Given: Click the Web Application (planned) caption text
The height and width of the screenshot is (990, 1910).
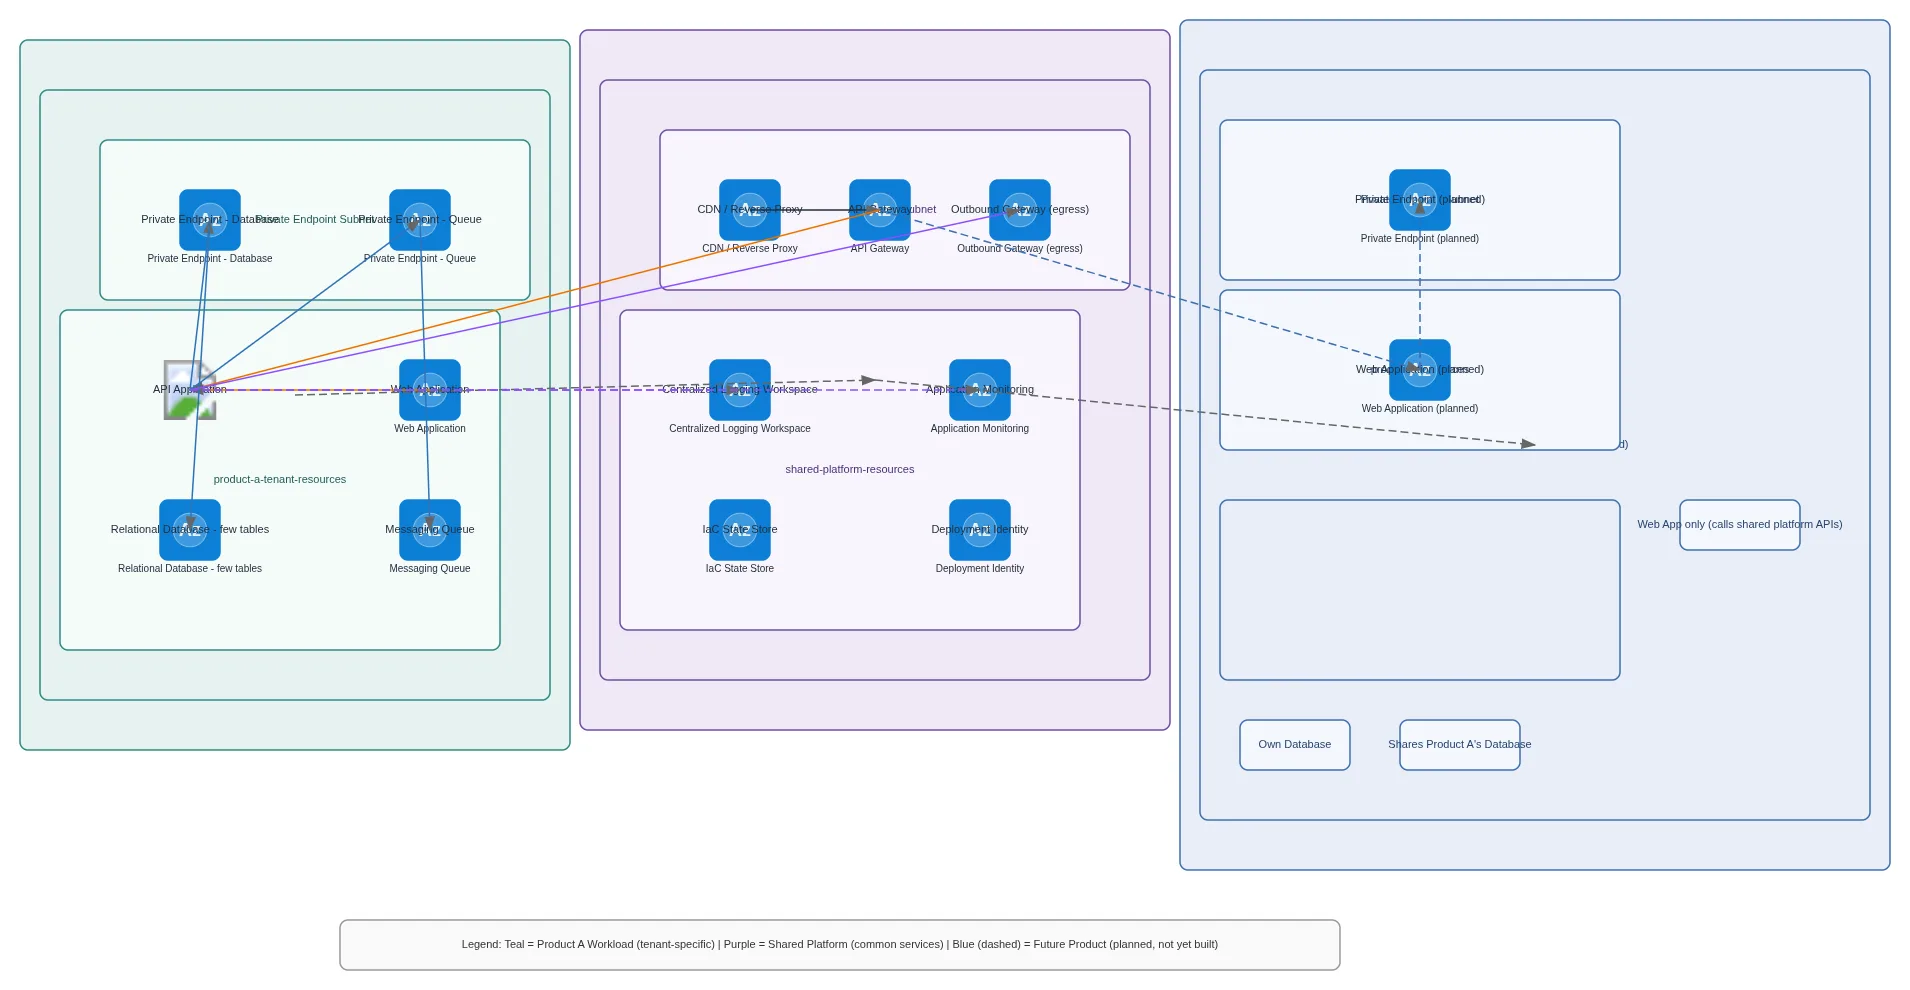Looking at the screenshot, I should [x=1420, y=409].
